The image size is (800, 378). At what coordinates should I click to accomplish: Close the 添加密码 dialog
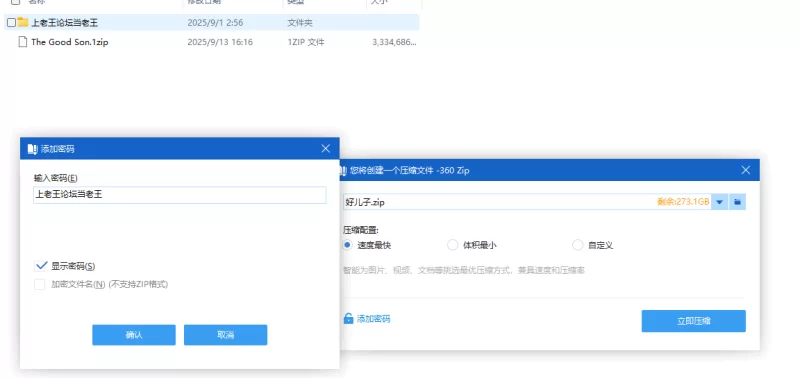point(326,148)
